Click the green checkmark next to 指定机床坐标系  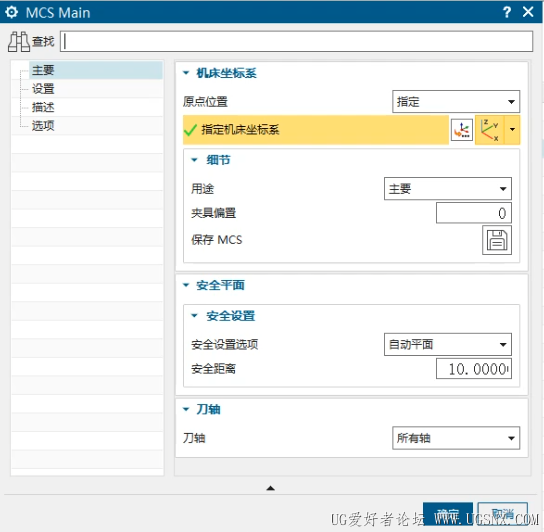click(x=190, y=130)
